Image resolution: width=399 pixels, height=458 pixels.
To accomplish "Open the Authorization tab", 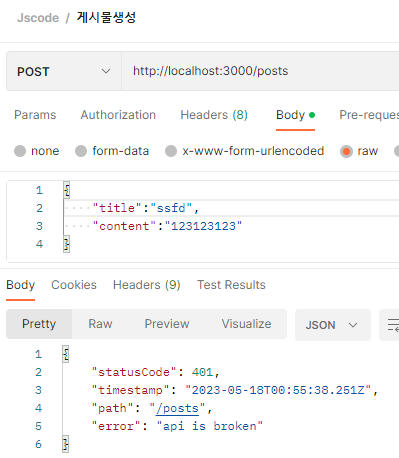I will [118, 115].
